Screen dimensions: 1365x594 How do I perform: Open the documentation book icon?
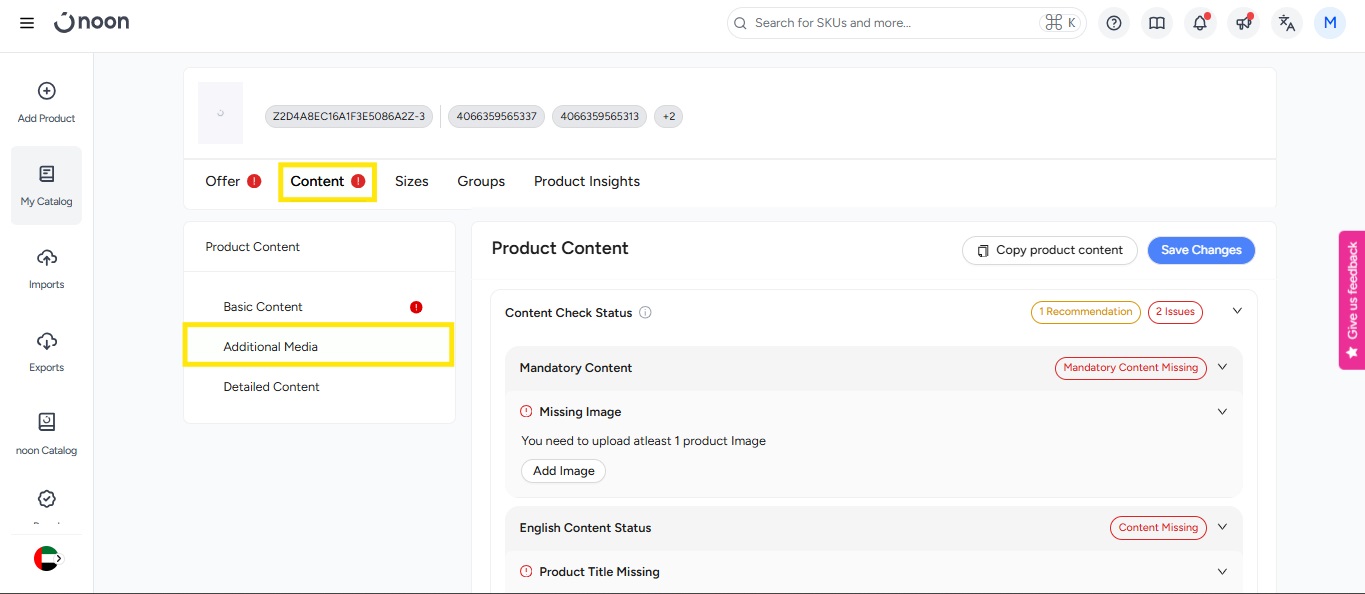point(1157,23)
